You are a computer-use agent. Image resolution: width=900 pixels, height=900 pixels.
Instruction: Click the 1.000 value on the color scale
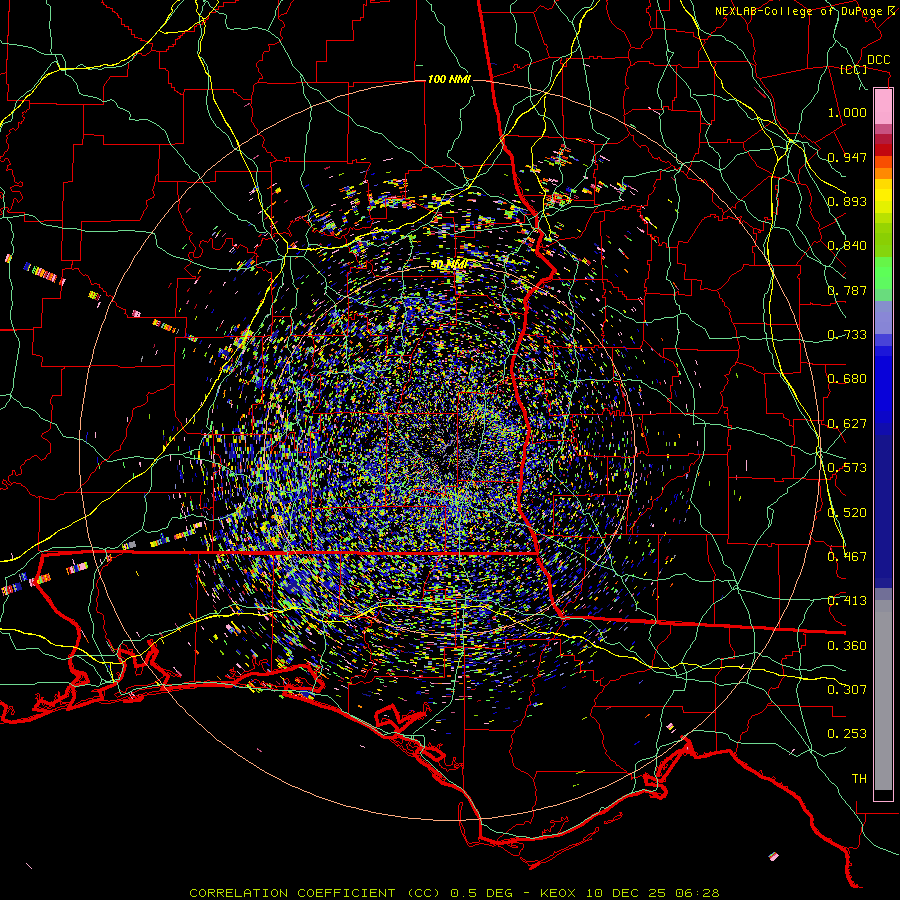pyautogui.click(x=847, y=112)
